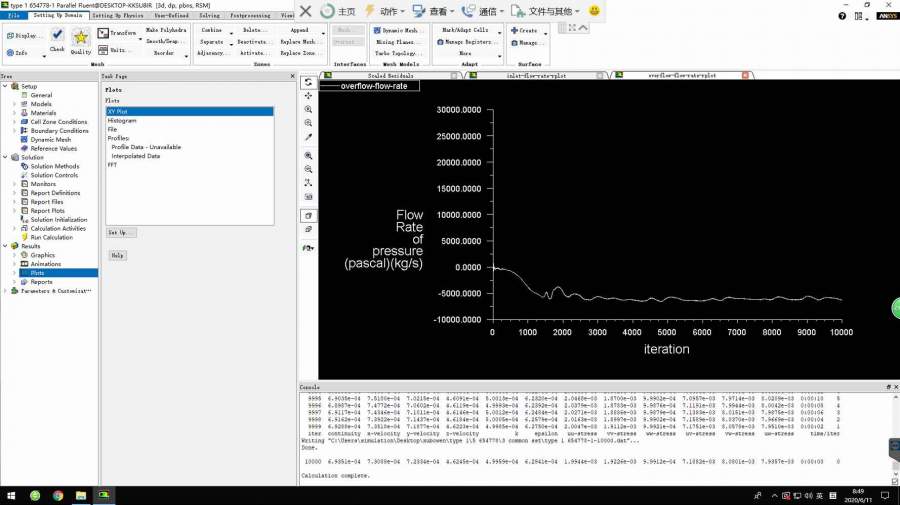Click the zoom-in magnifier in graphics toolbar
Image resolution: width=900 pixels, height=505 pixels.
[309, 110]
